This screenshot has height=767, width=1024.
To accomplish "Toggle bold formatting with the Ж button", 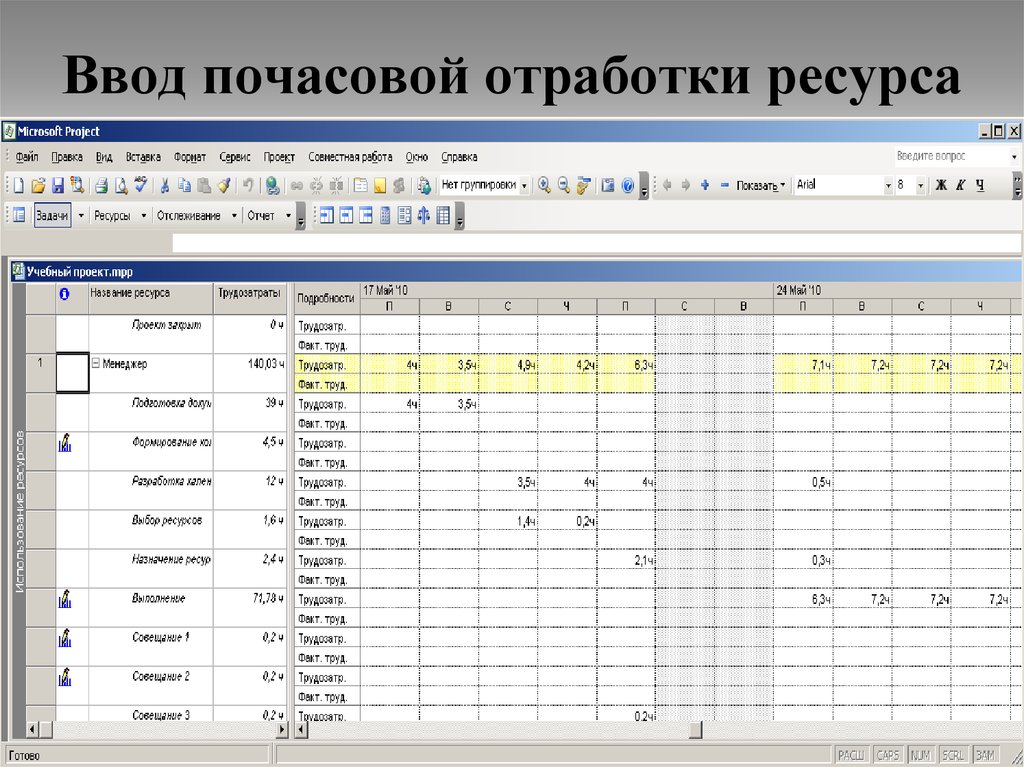I will click(941, 186).
